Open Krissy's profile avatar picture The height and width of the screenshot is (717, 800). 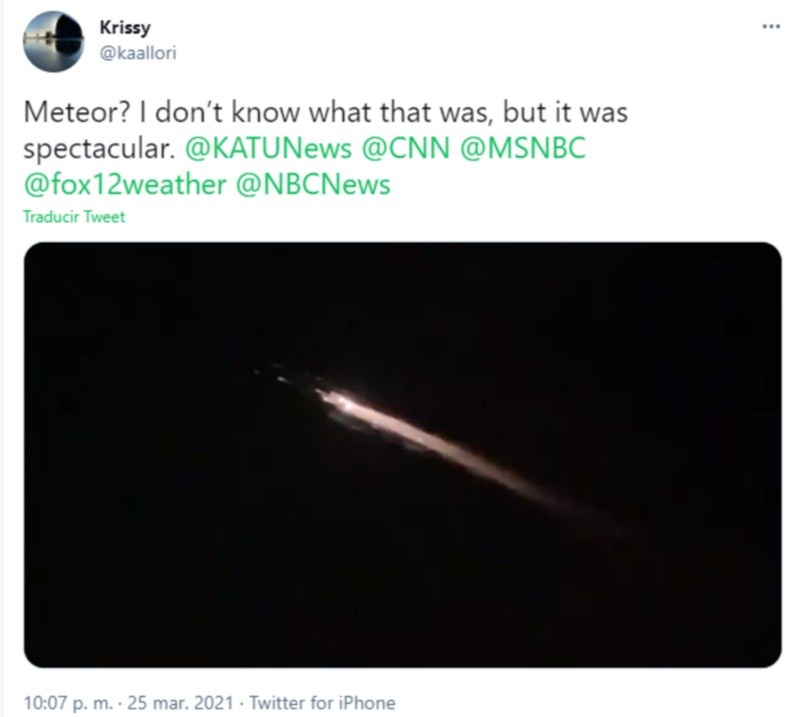(54, 42)
